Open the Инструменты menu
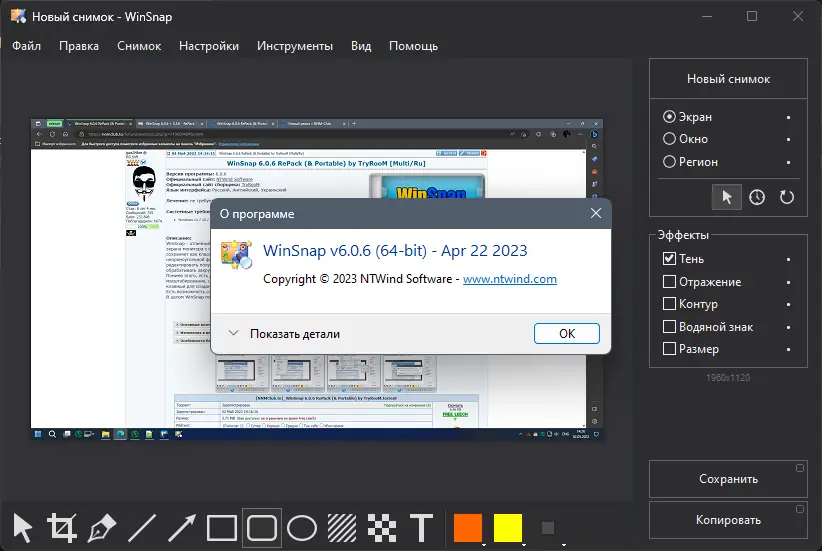The image size is (822, 551). point(295,46)
